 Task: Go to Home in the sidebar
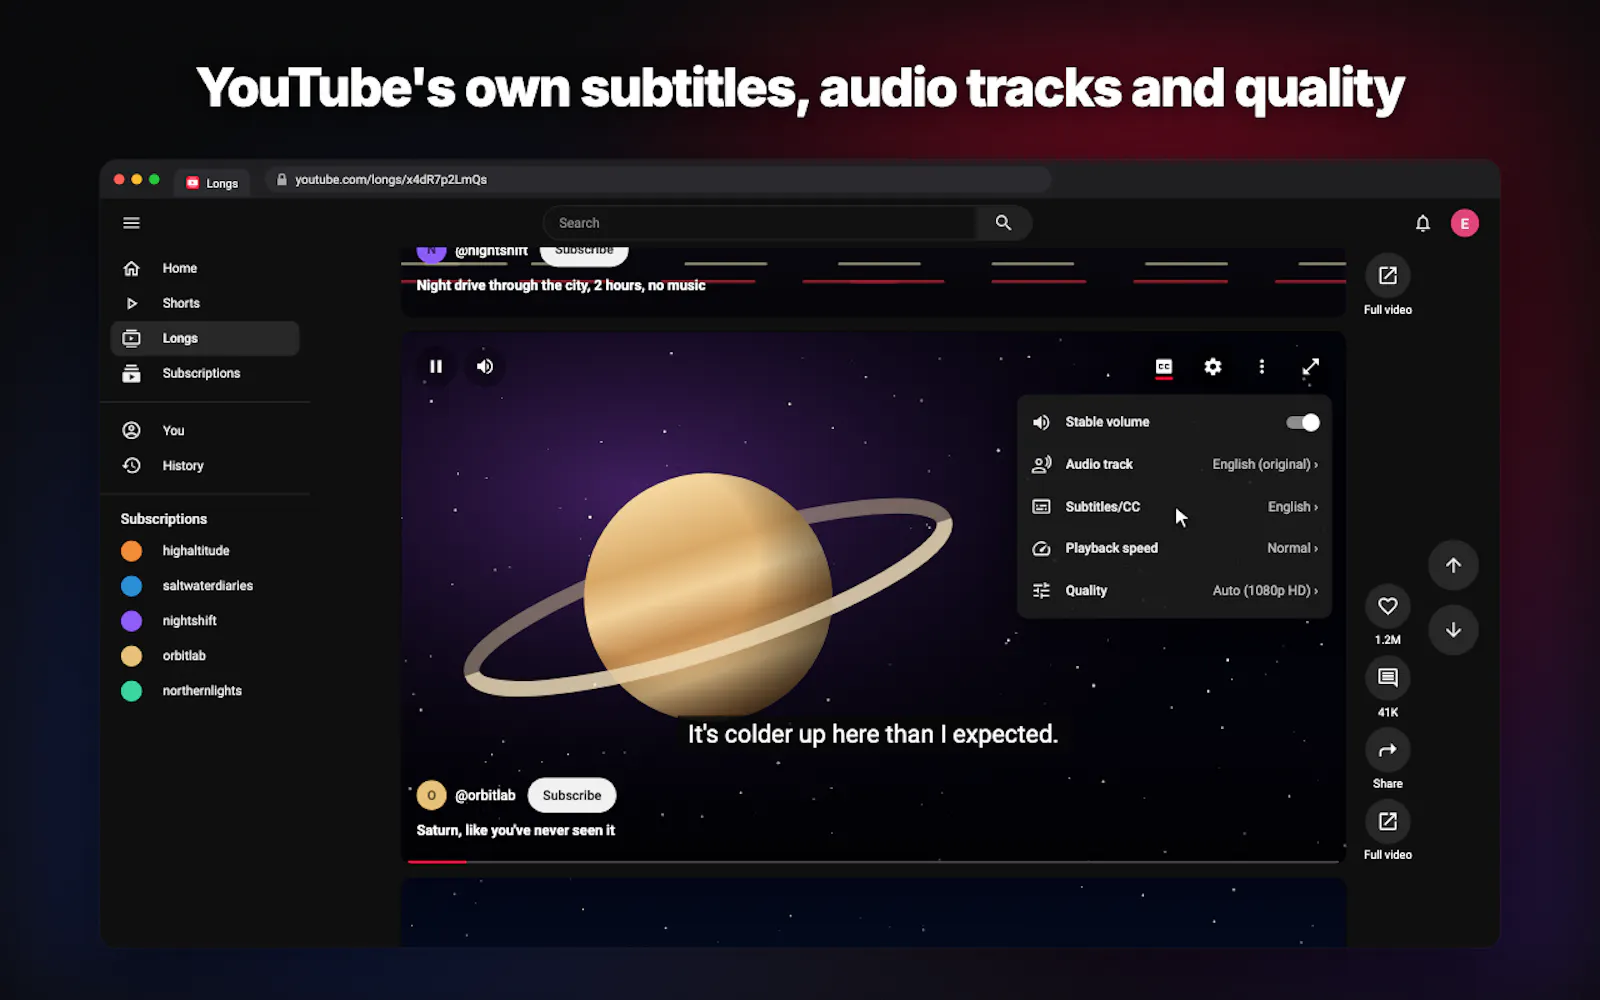coord(205,268)
